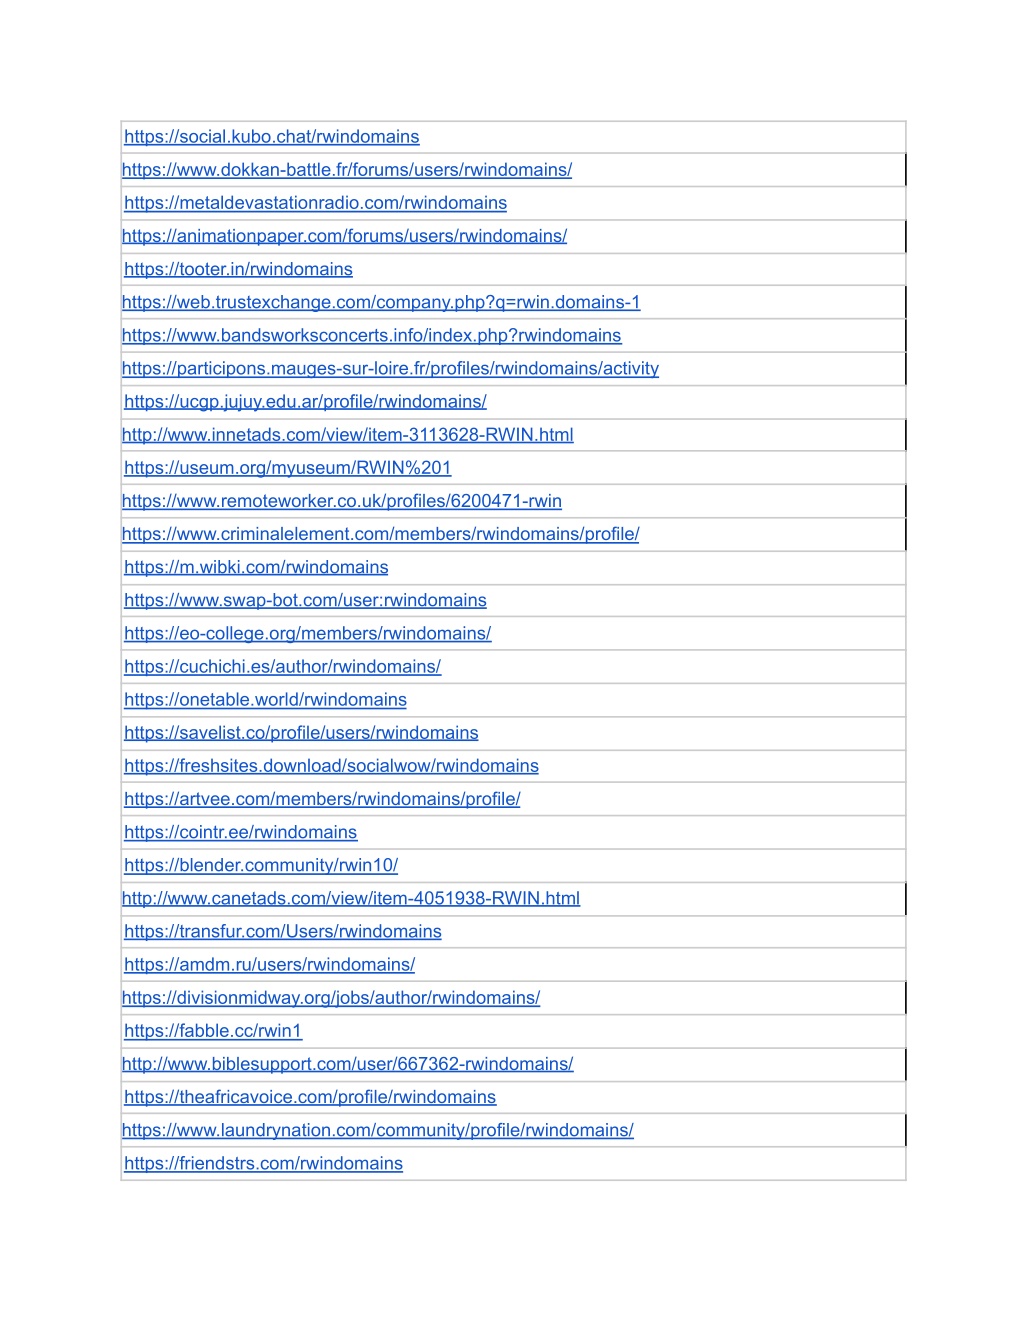Open the social.kubo.chat rwindomains link
Viewport: 1024px width, 1325px height.
tap(271, 137)
